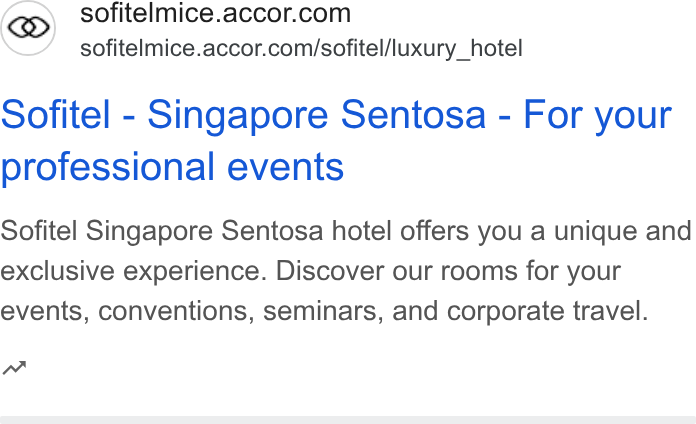Click the sofitelmice.accor.com site name
This screenshot has height=424, width=696.
[x=215, y=13]
